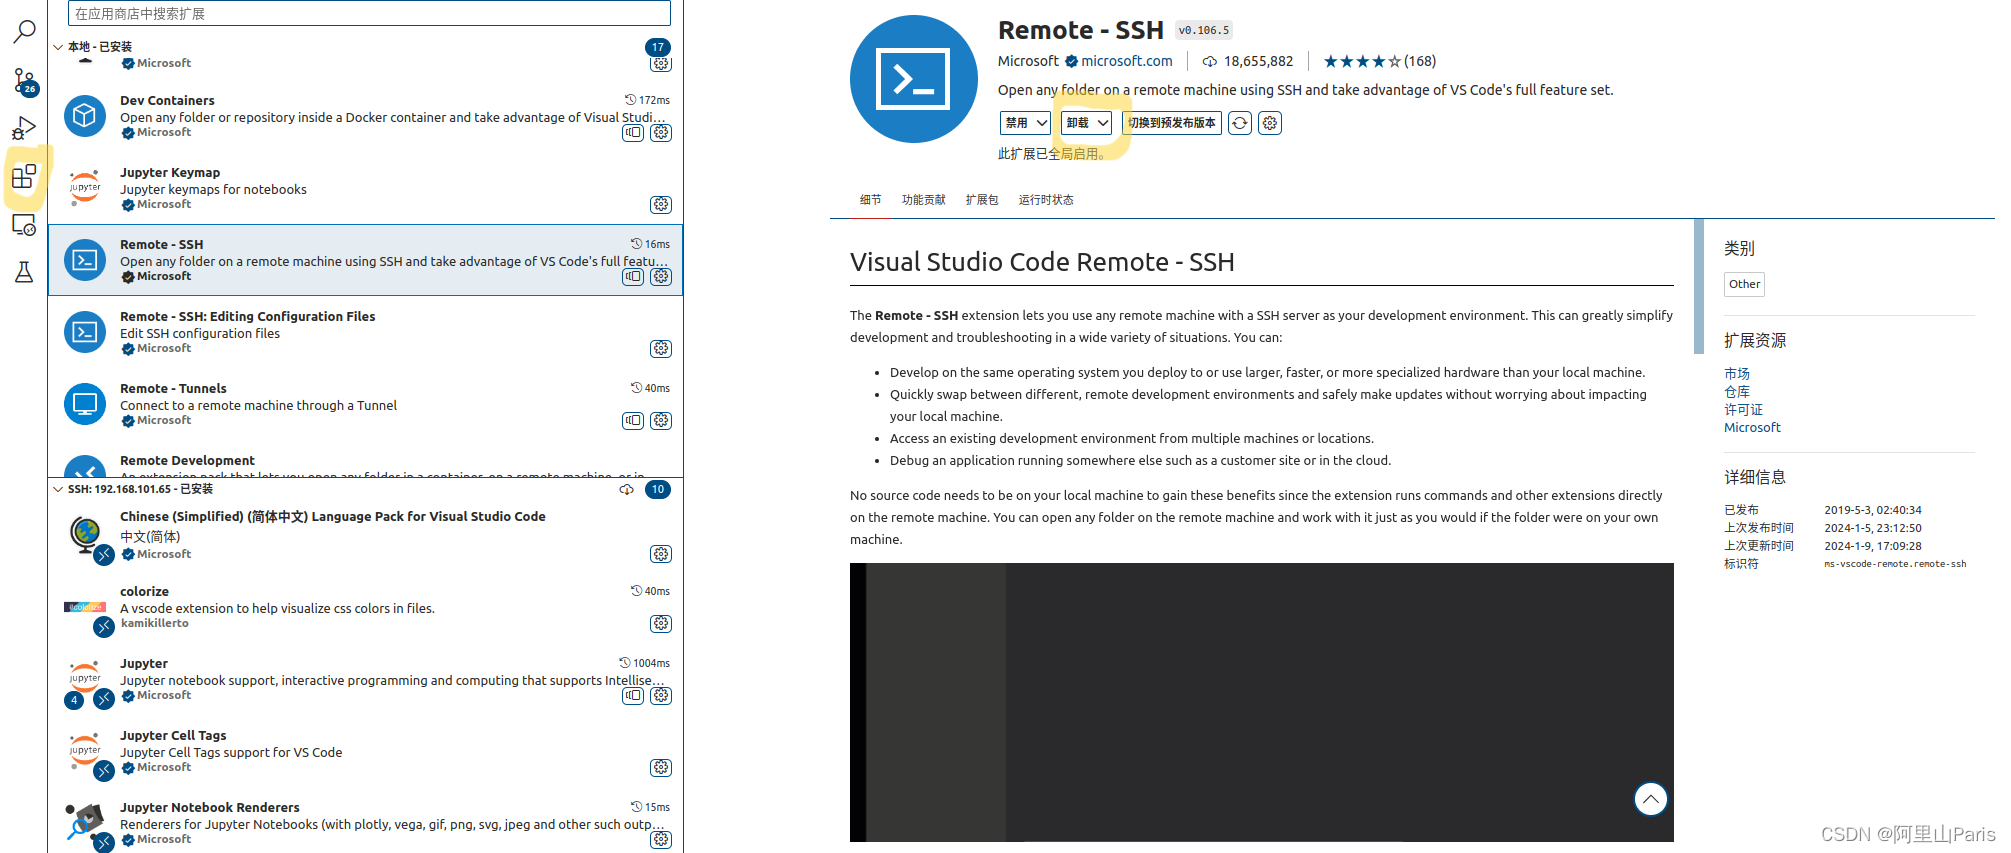This screenshot has height=853, width=2011.
Task: Open gear for Chinese (Simplified) Language Pack
Action: pyautogui.click(x=661, y=554)
